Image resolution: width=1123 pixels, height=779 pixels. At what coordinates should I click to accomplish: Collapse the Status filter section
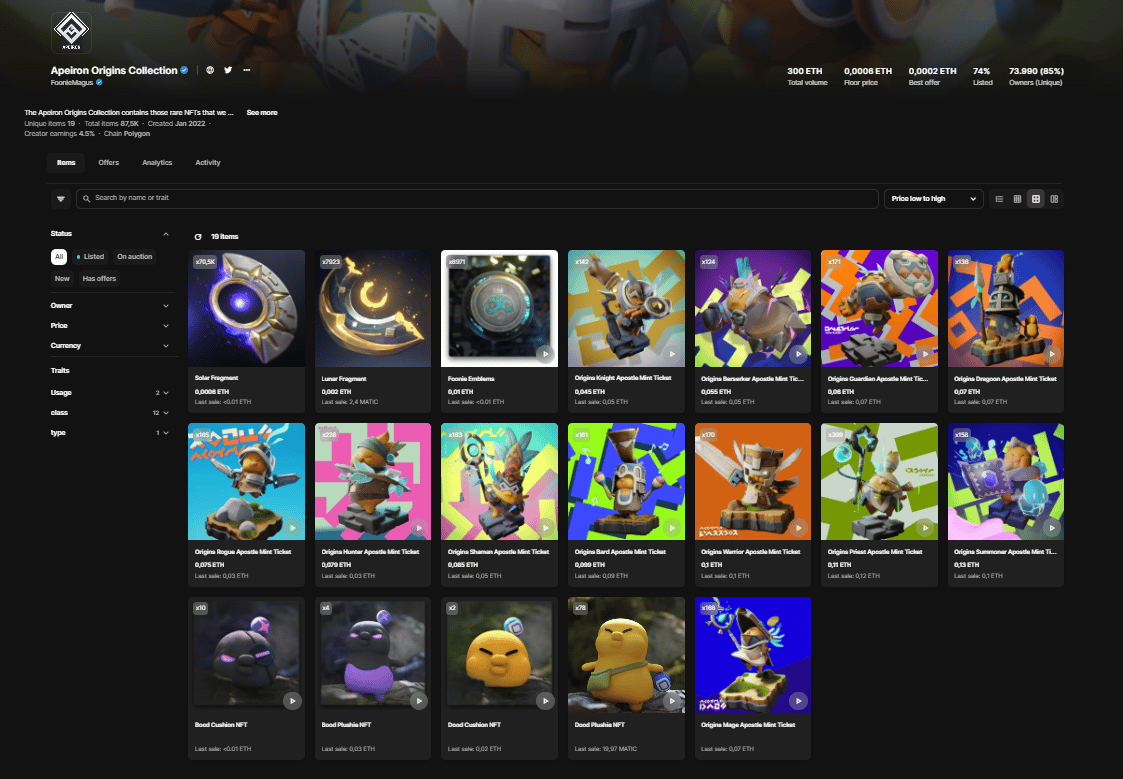pos(165,234)
